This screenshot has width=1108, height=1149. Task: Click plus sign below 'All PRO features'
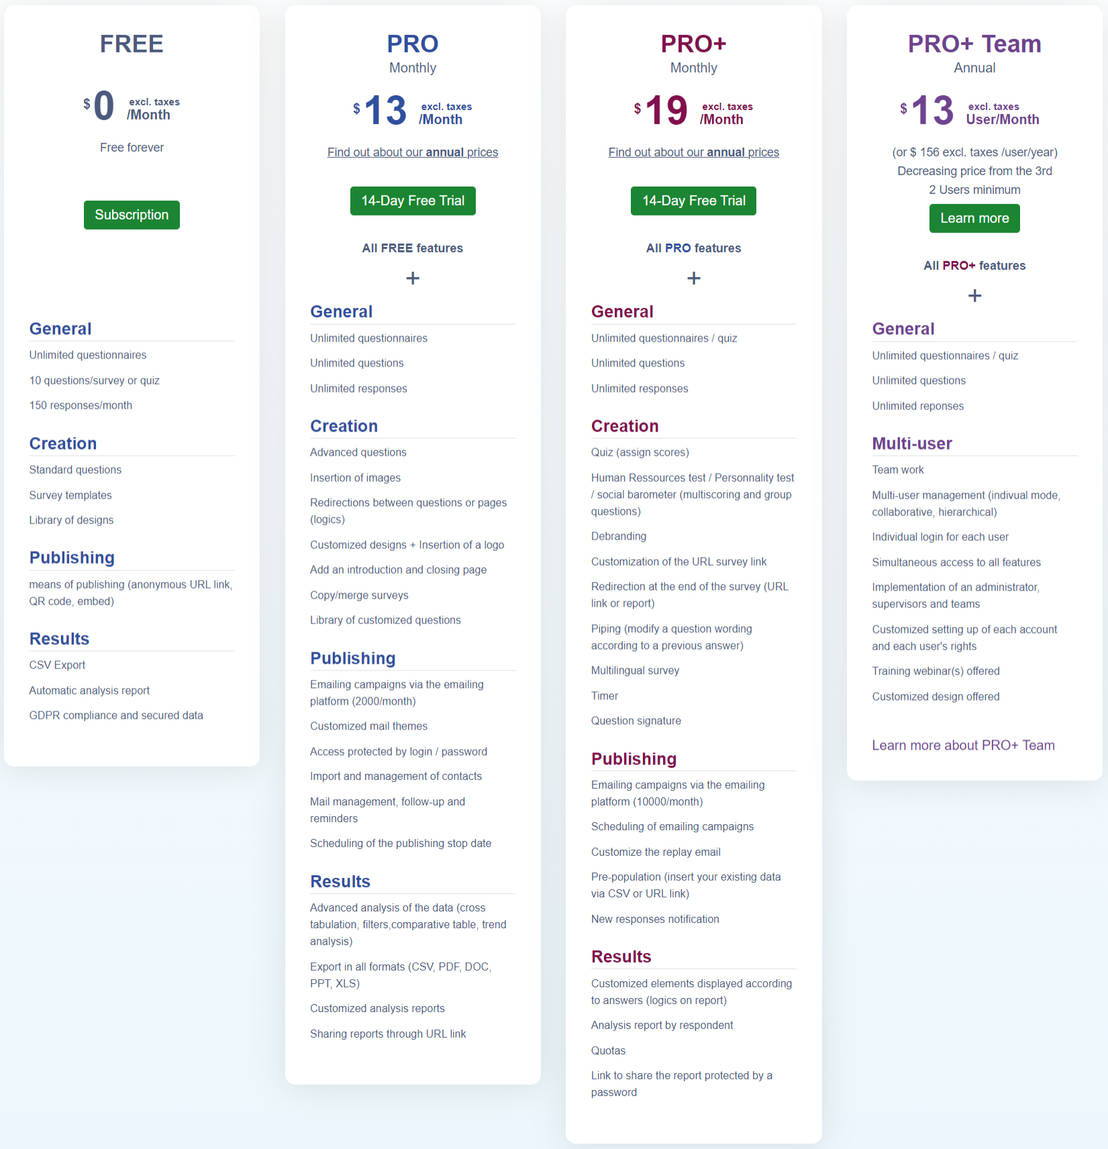693,278
